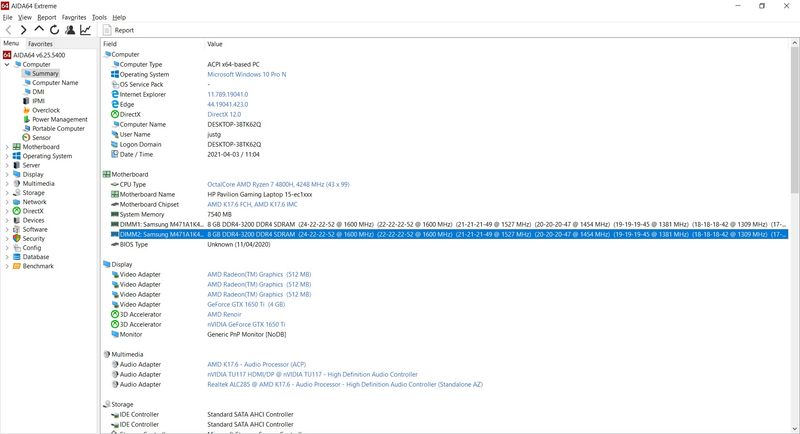Expand the DirectX tree node
Viewport: 800px width, 434px height.
[x=7, y=211]
